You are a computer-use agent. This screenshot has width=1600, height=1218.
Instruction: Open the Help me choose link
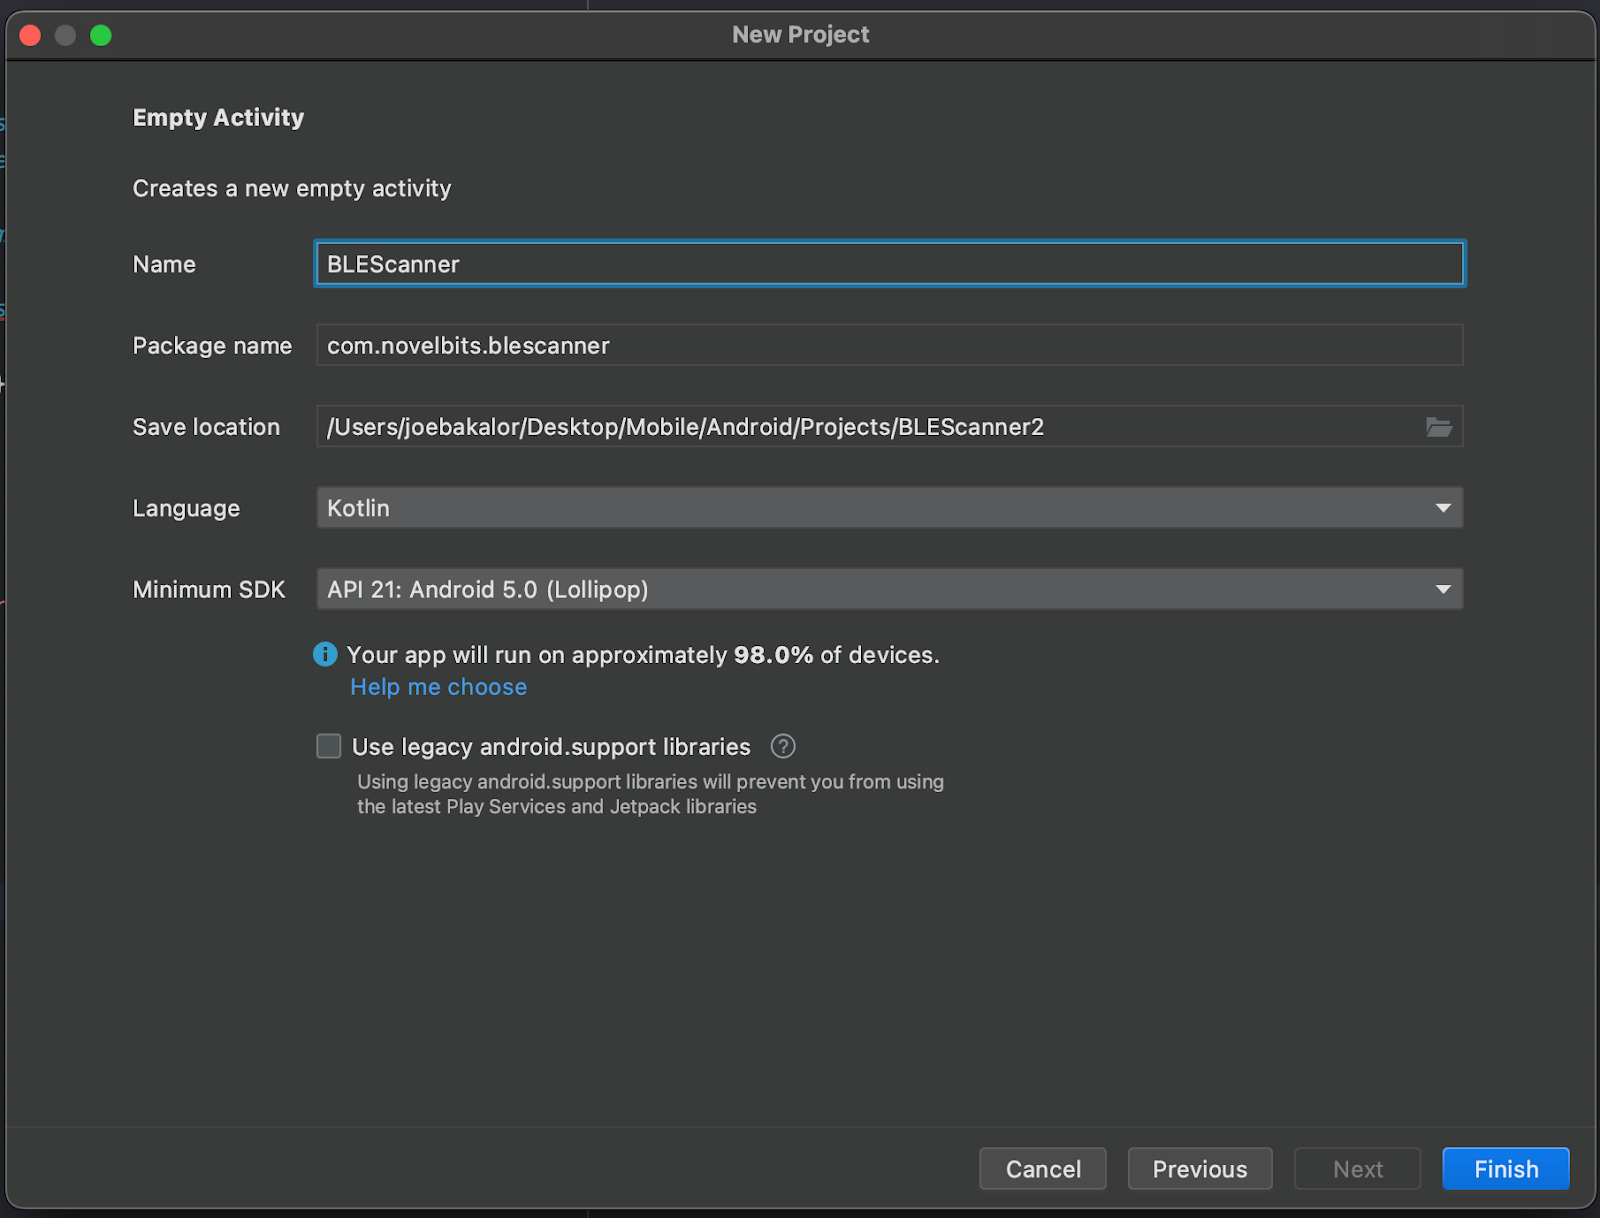(438, 687)
